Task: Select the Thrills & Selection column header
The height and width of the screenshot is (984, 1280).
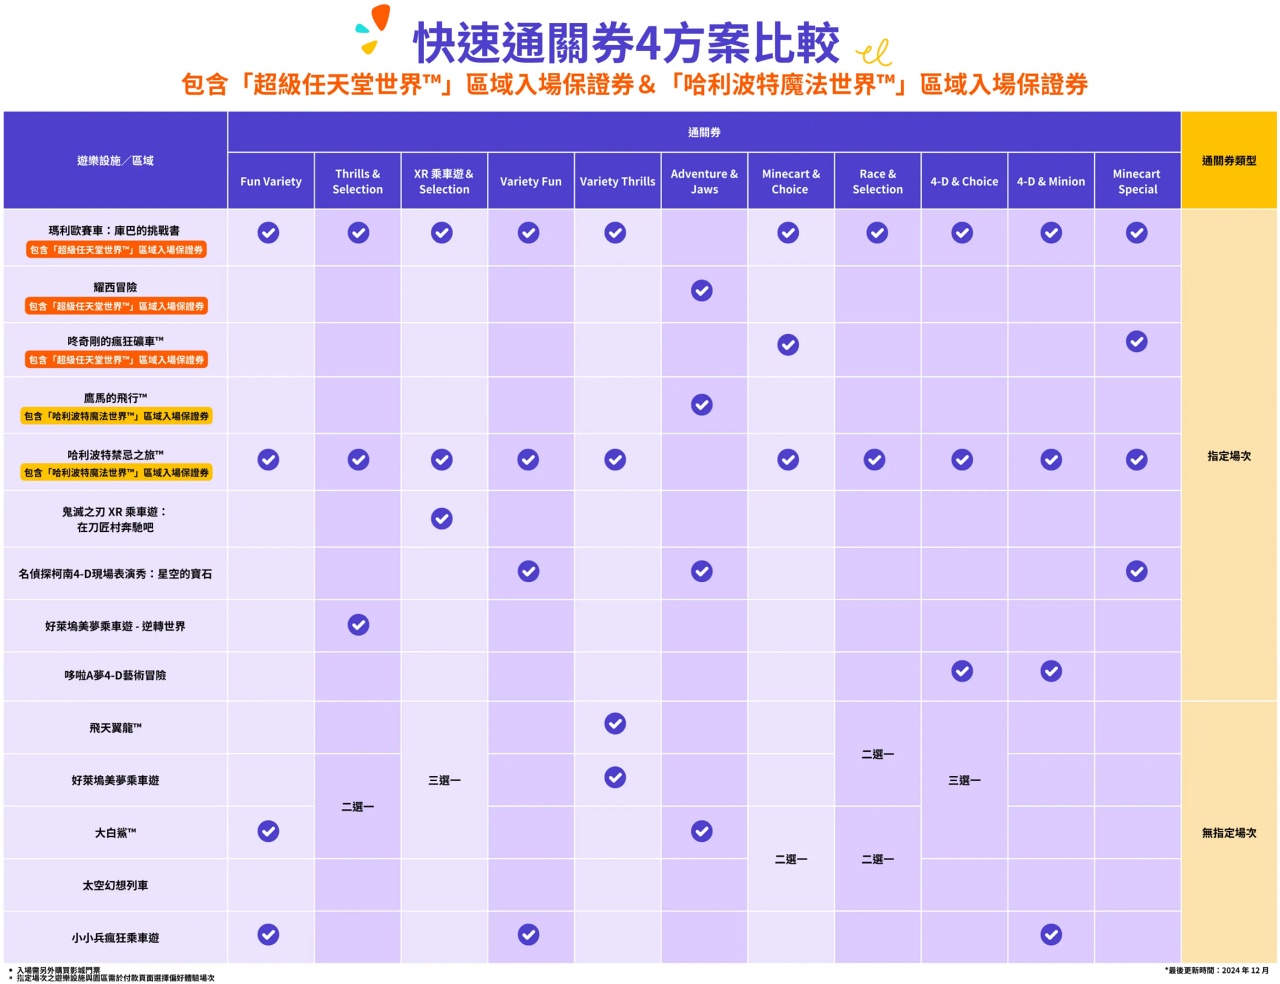Action: (x=358, y=181)
